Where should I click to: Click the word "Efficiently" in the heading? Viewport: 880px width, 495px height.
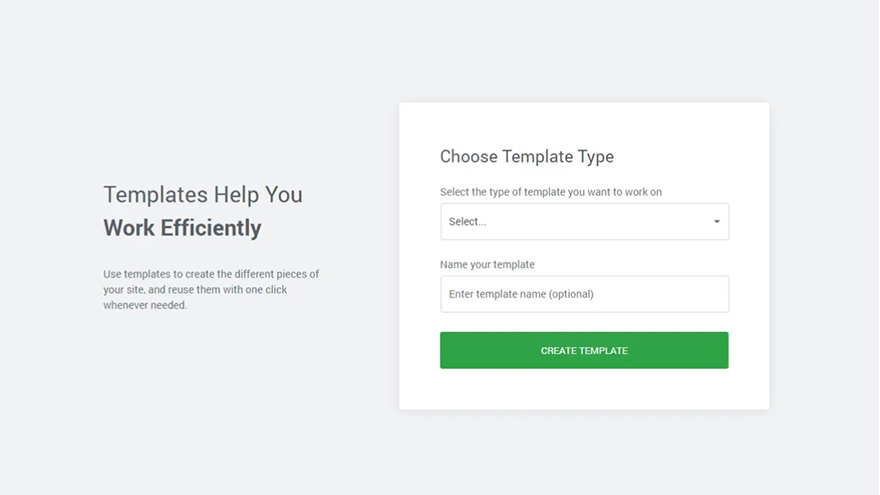(x=210, y=228)
